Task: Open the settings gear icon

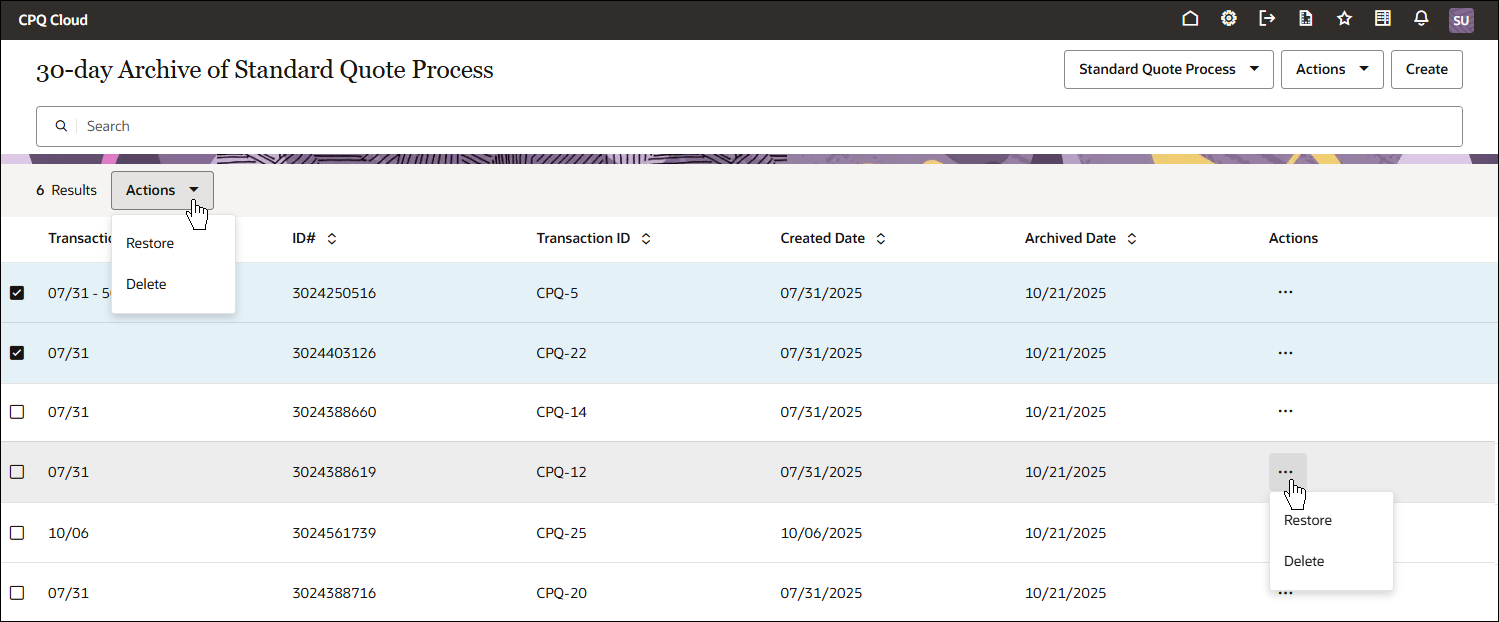Action: click(1228, 18)
